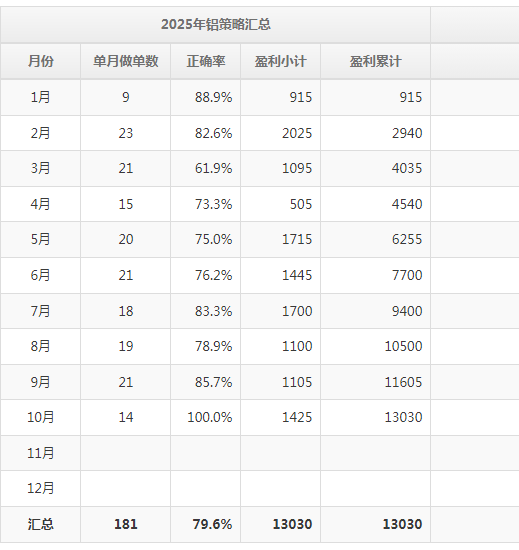
Task: Select the order count 9 for 1月
Action: [126, 97]
